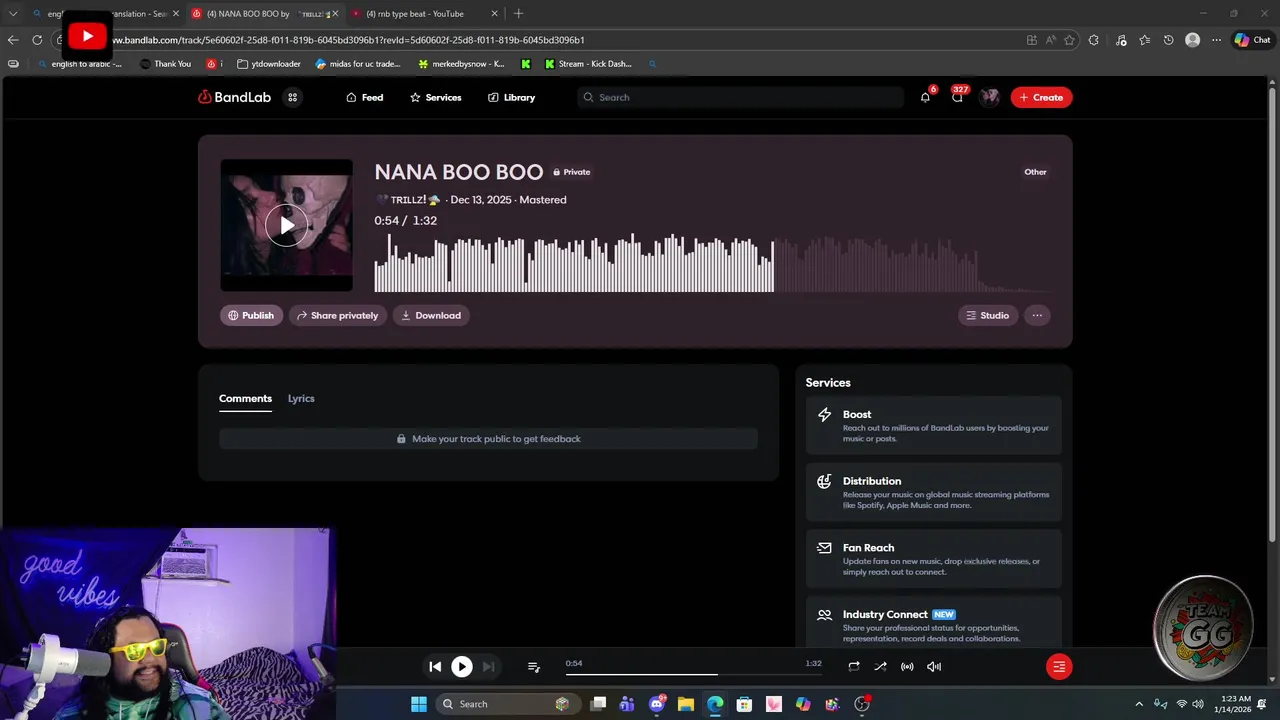Viewport: 1280px width, 720px height.
Task: Go back in the browser
Action: tap(13, 40)
